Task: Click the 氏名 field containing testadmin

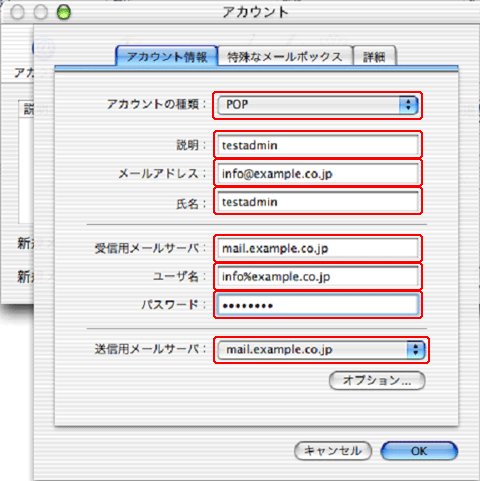Action: [x=318, y=202]
